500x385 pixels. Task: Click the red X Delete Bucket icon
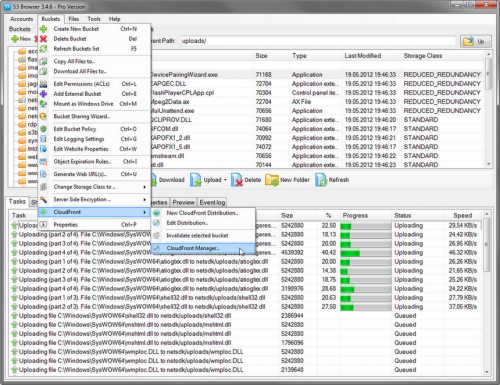point(43,39)
